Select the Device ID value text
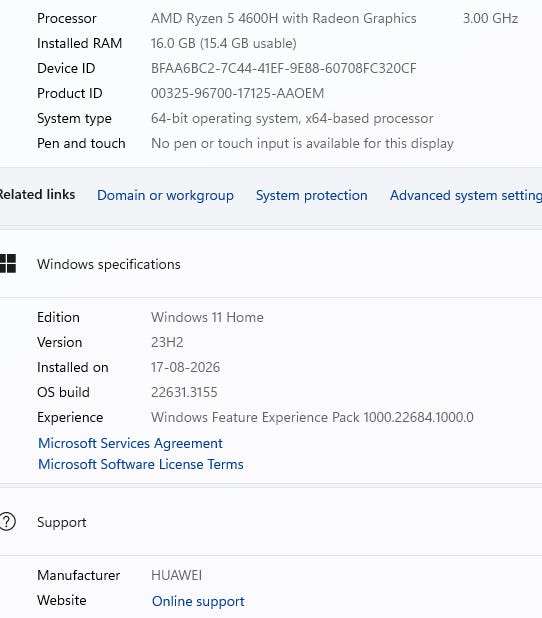This screenshot has width=542, height=618. (283, 68)
